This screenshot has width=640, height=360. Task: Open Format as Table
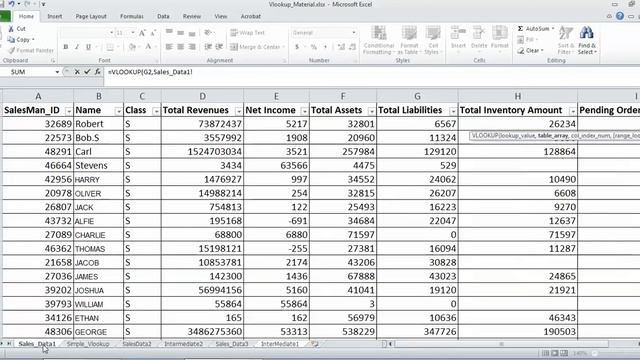[x=409, y=40]
